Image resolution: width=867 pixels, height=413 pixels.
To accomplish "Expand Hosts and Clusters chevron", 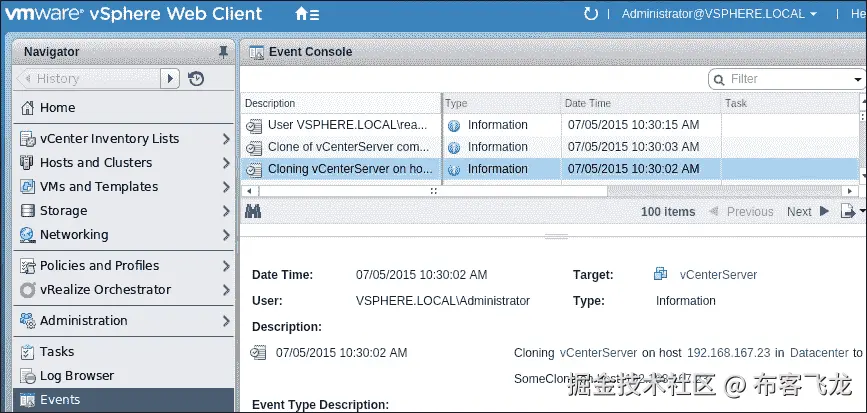I will click(x=226, y=163).
